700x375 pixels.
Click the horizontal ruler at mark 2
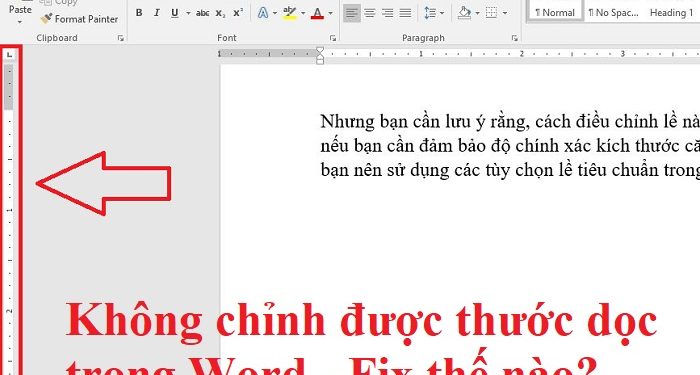[x=521, y=54]
